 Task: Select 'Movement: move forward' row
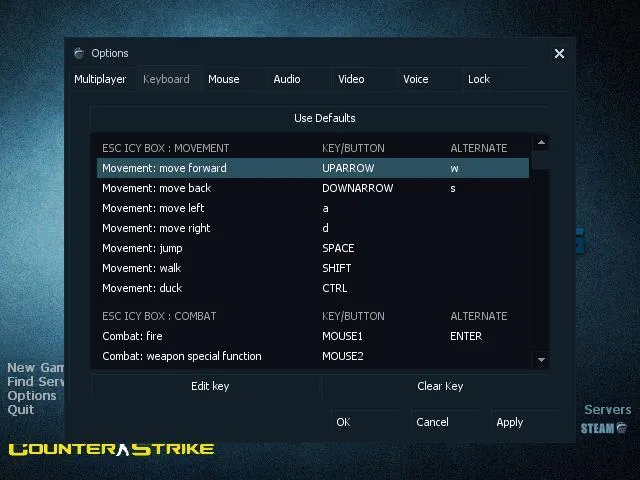(313, 168)
